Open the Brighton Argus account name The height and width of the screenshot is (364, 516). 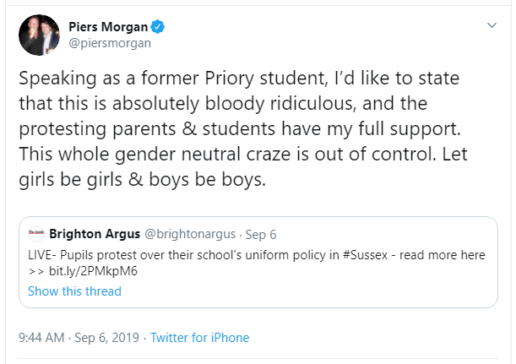click(x=95, y=234)
